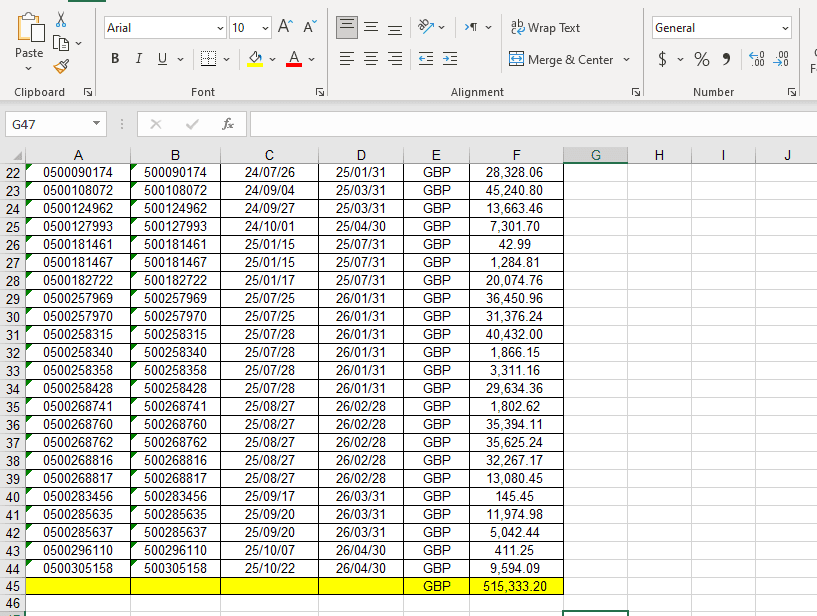
Task: Expand the General number format dropdown
Action: (x=785, y=28)
